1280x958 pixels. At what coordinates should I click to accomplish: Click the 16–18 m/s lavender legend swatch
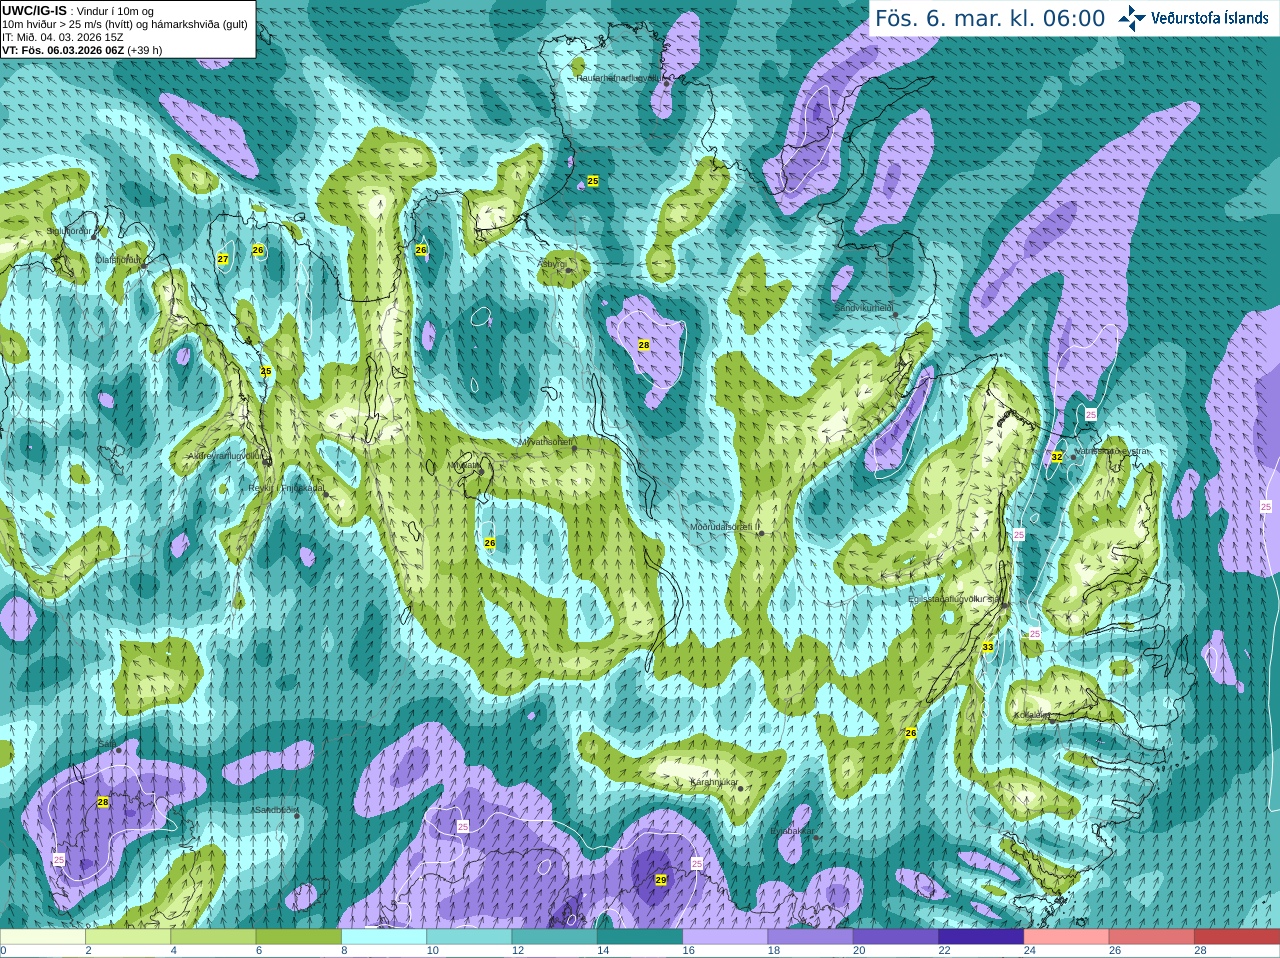725,937
